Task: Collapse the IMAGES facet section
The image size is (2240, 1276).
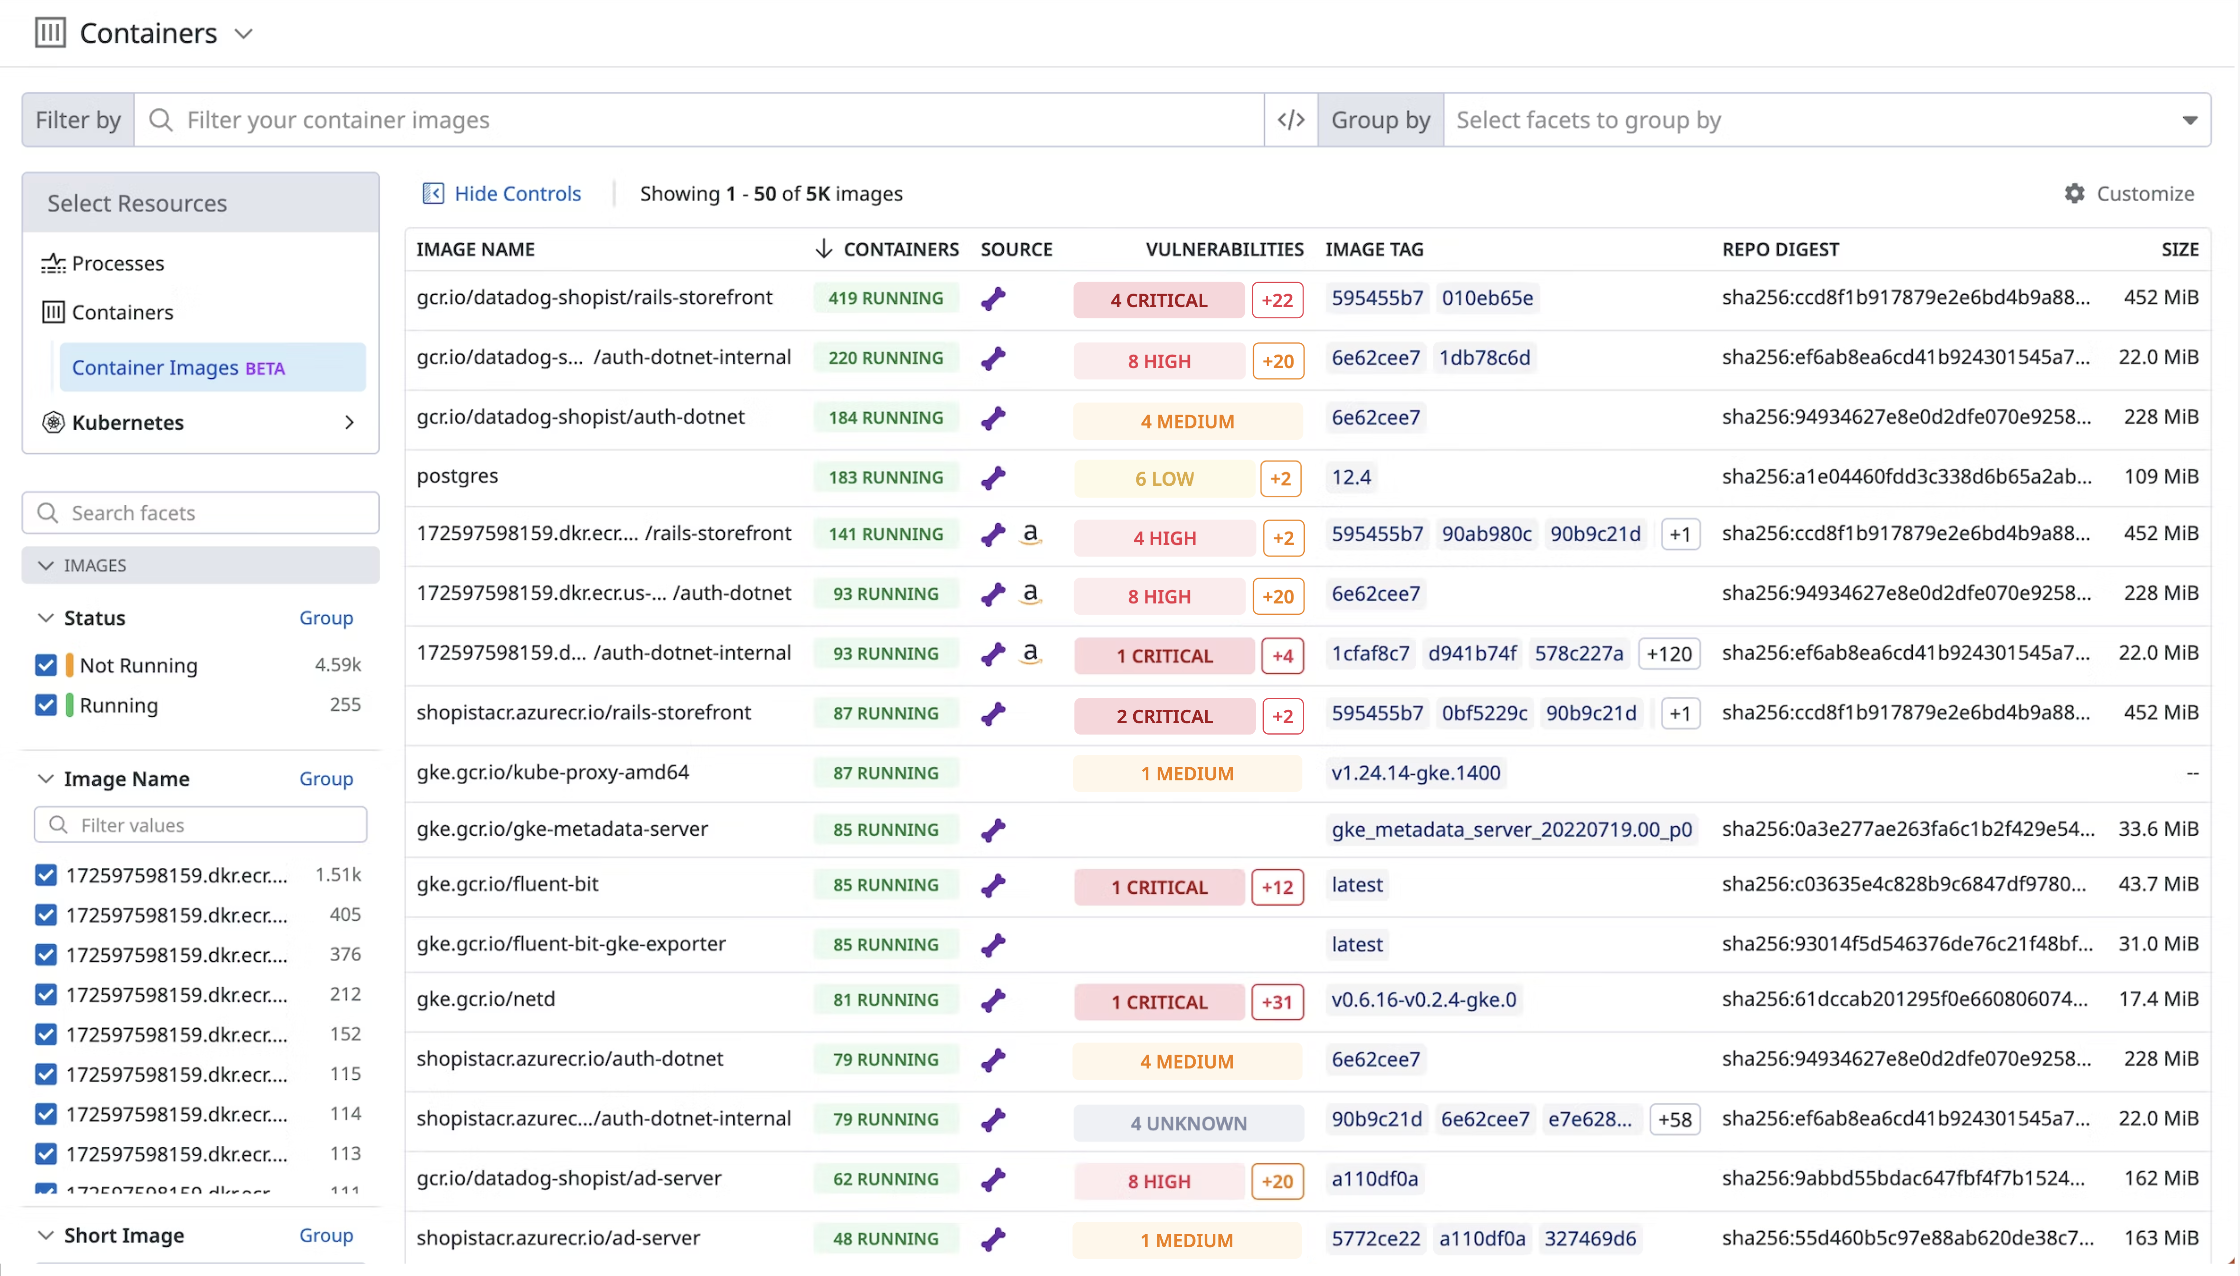Action: point(46,565)
